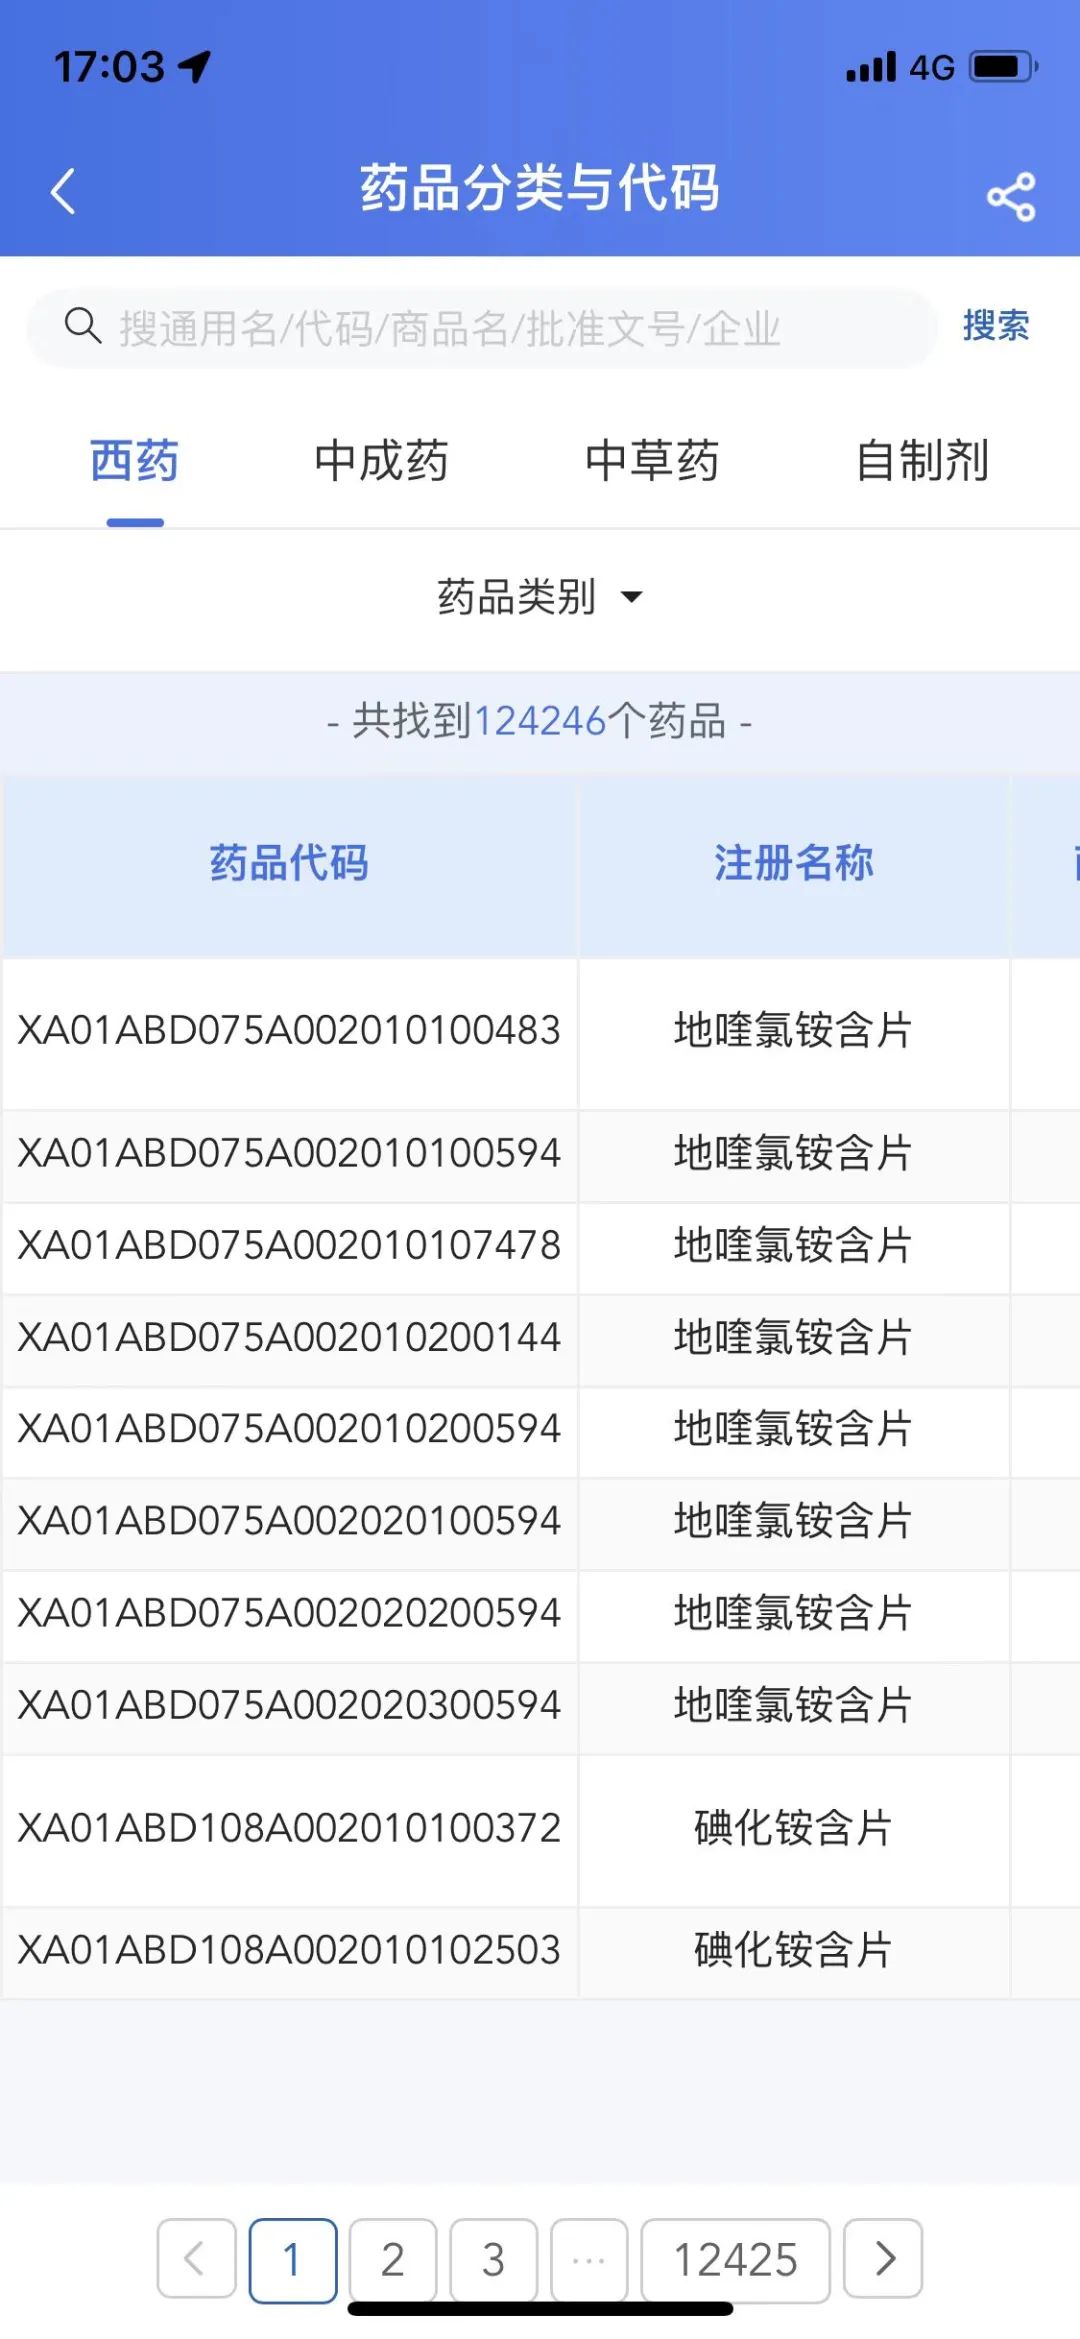Open the 药品类别 dropdown
This screenshot has width=1080, height=2339.
coord(540,597)
